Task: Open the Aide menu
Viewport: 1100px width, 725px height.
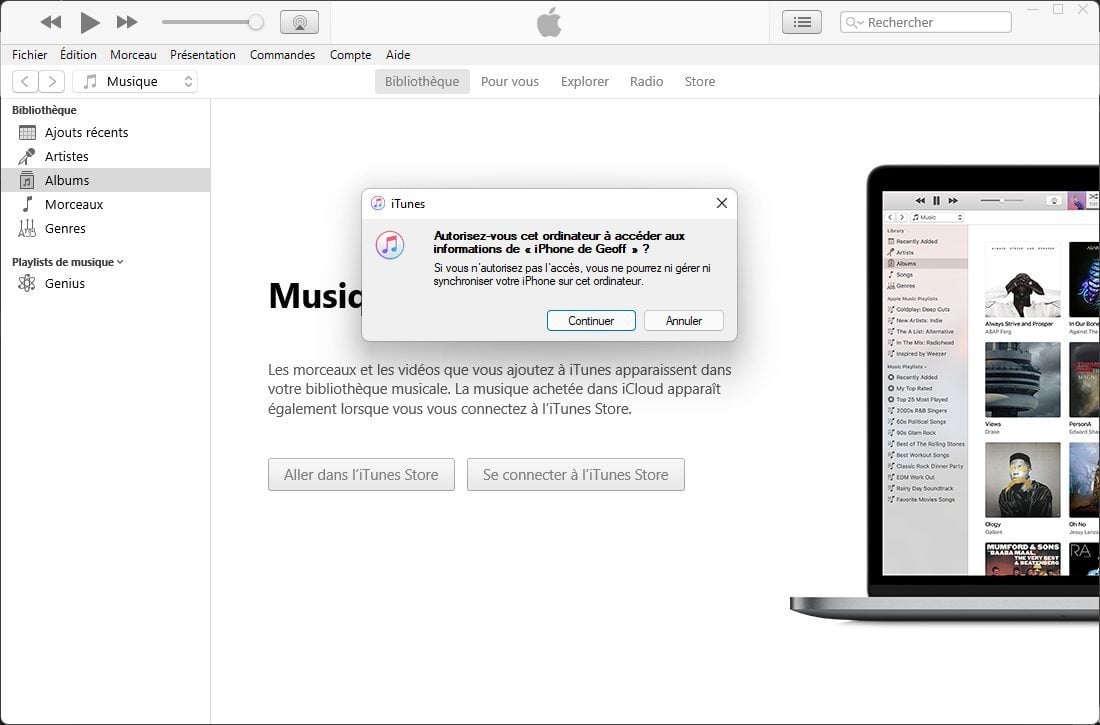Action: tap(398, 55)
